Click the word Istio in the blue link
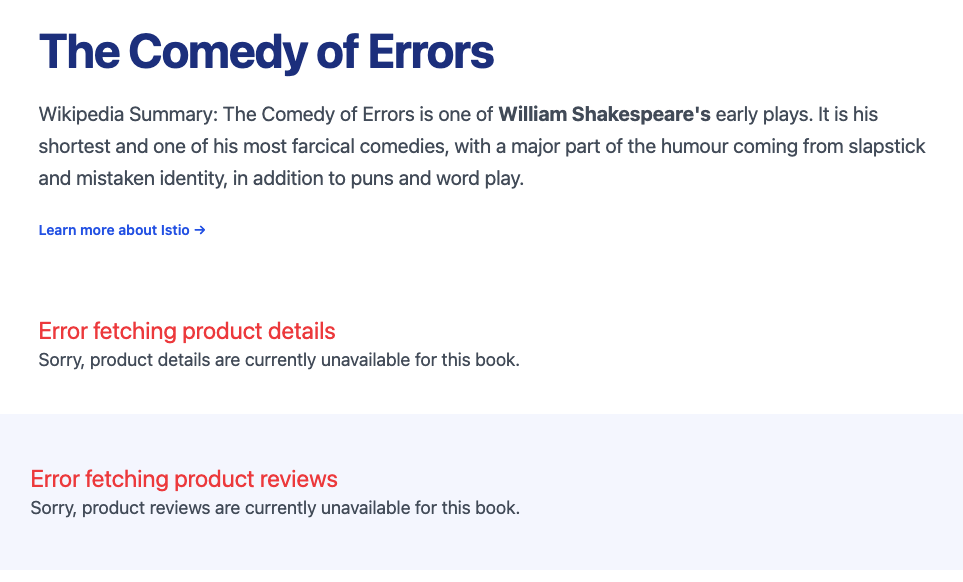The image size is (963, 582). [175, 230]
